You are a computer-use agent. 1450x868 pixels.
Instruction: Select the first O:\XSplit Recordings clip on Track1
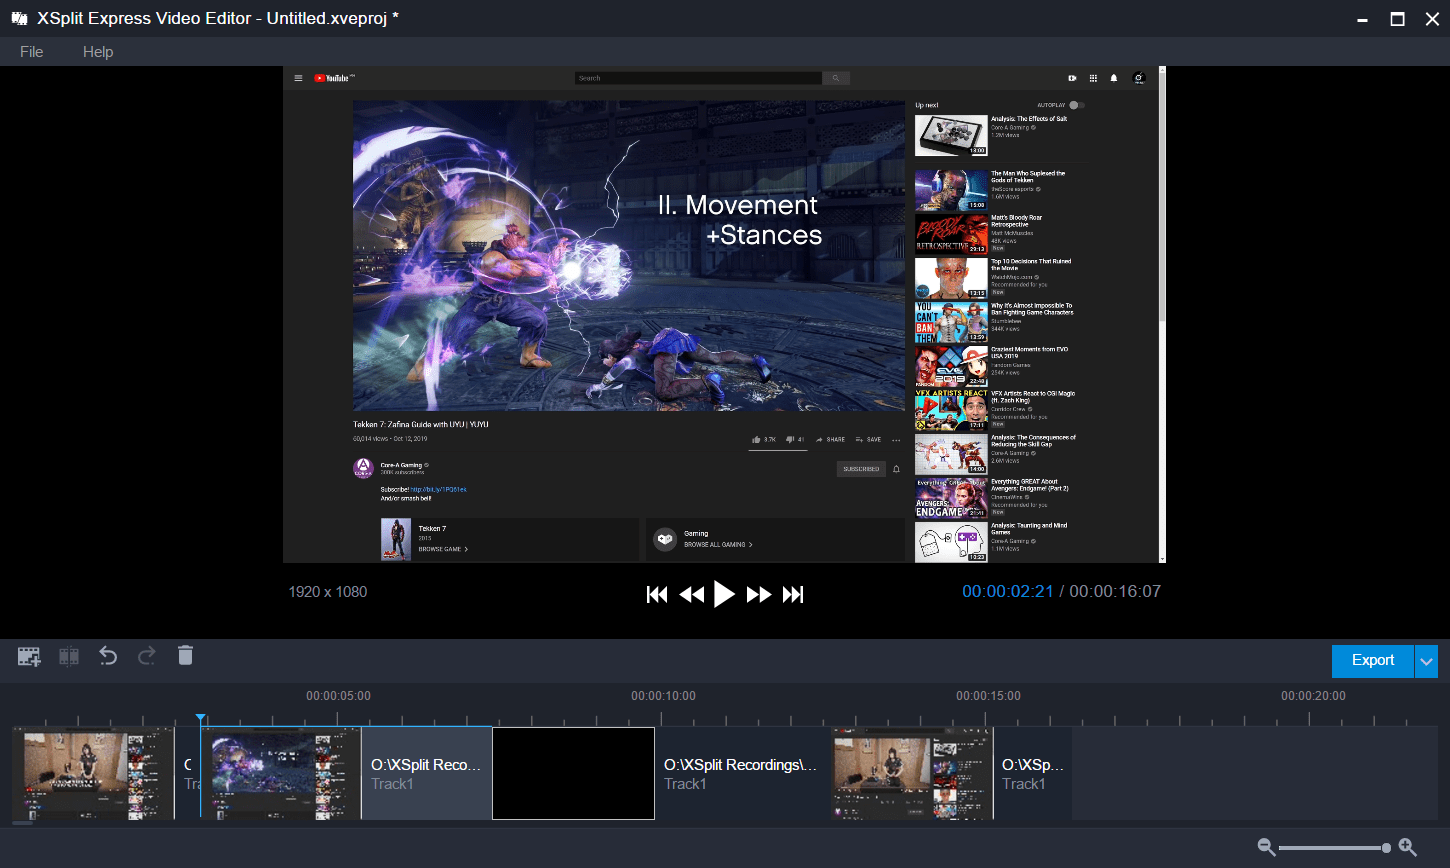[x=425, y=773]
